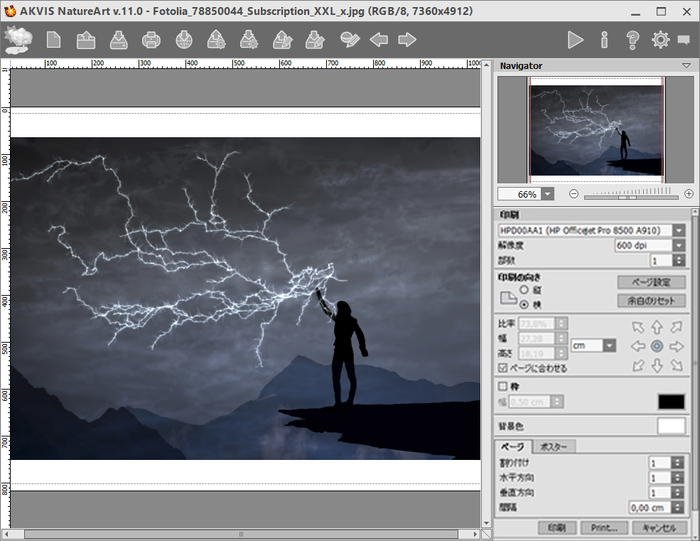Screen dimensions: 700x541
Task: Select landscape orientation 横 radio button
Action: [x=524, y=304]
